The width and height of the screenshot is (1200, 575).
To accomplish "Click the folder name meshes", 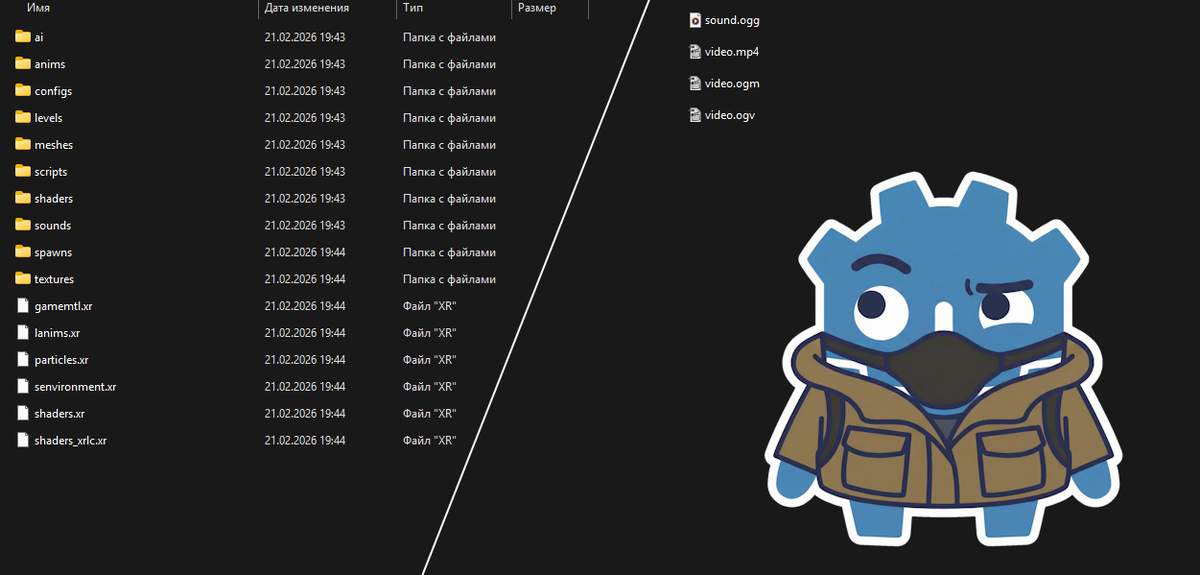I will 53,145.
